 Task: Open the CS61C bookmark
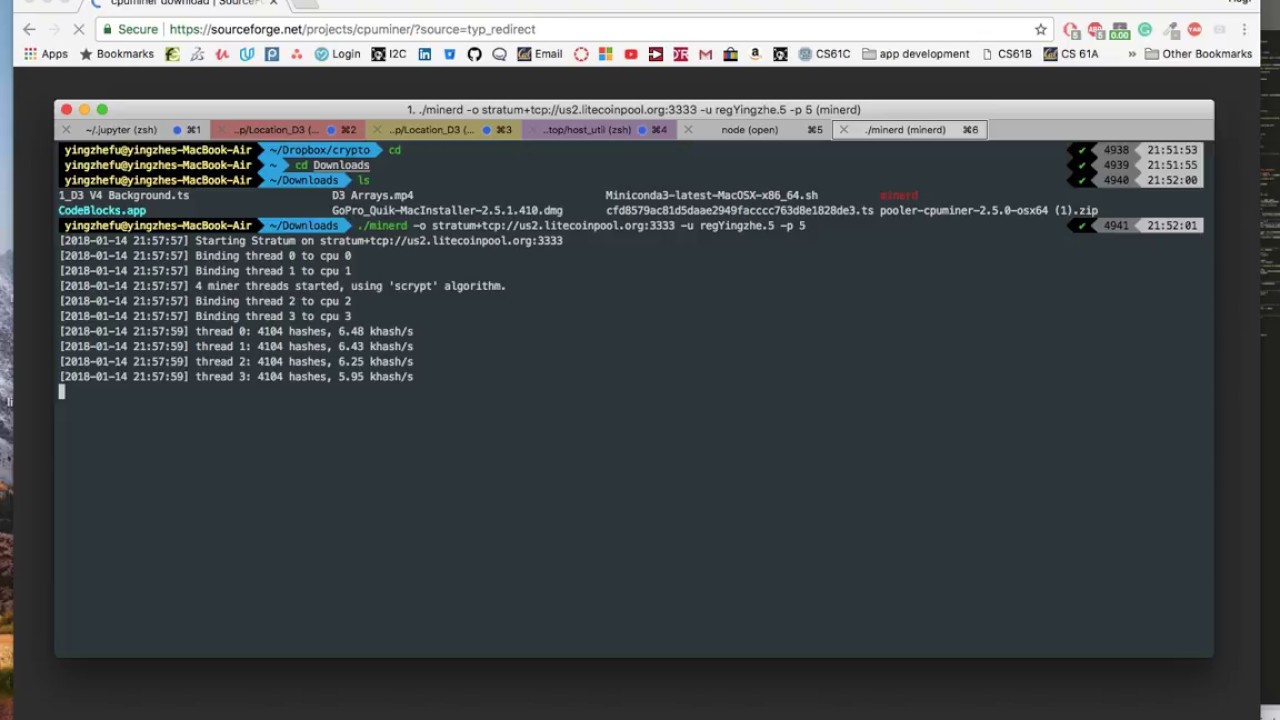click(x=824, y=54)
